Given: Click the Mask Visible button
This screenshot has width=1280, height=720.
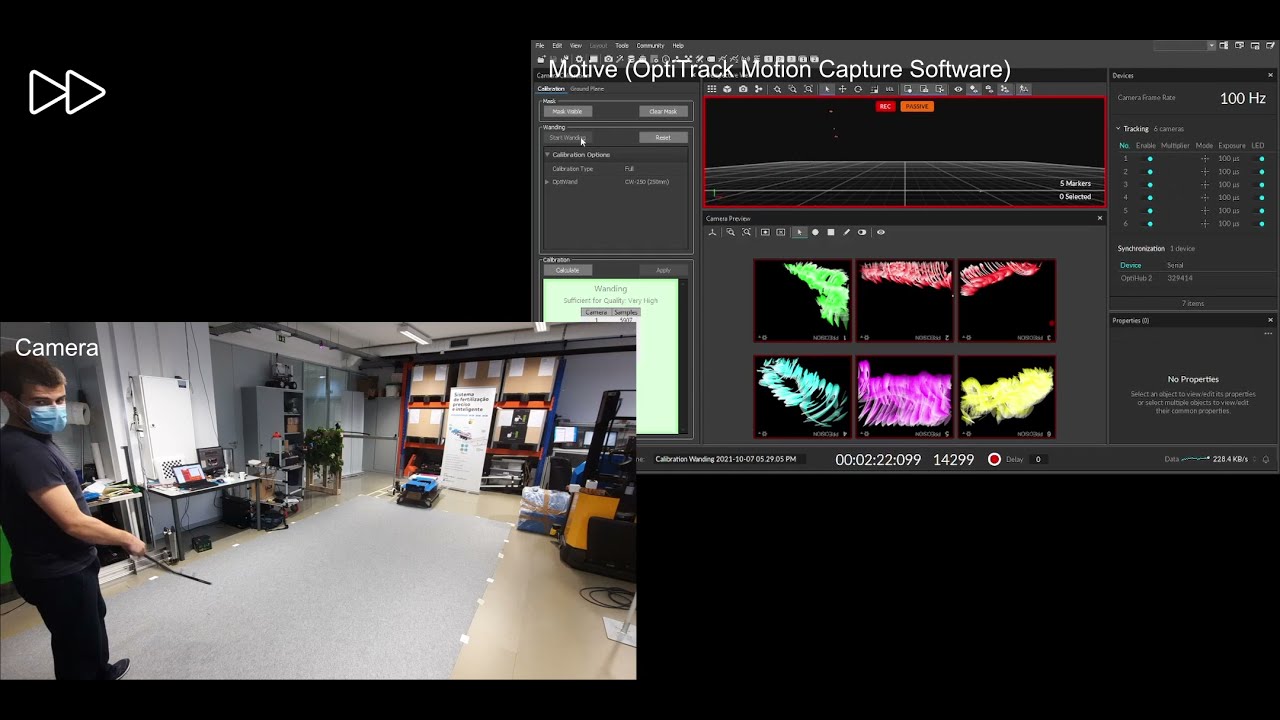Looking at the screenshot, I should click(x=567, y=112).
